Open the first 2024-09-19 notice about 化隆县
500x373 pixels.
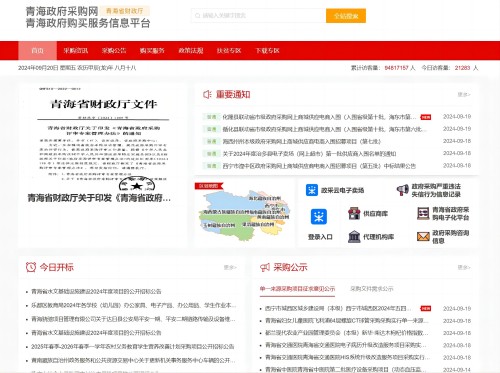coord(319,117)
